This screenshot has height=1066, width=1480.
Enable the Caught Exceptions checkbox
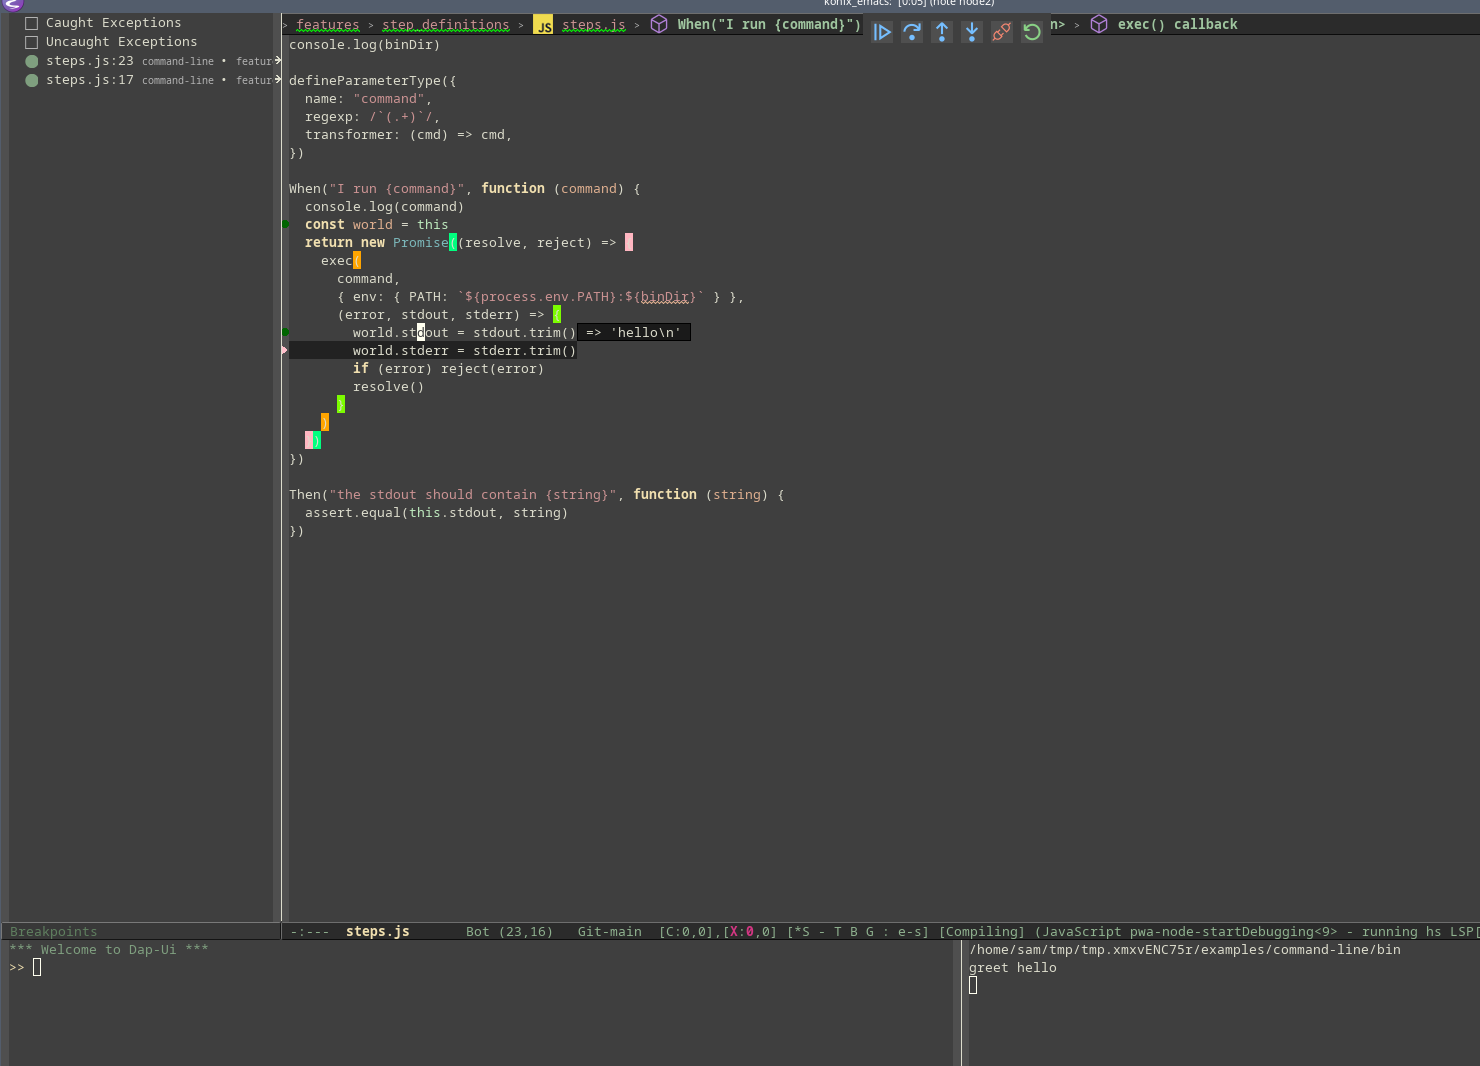(32, 23)
